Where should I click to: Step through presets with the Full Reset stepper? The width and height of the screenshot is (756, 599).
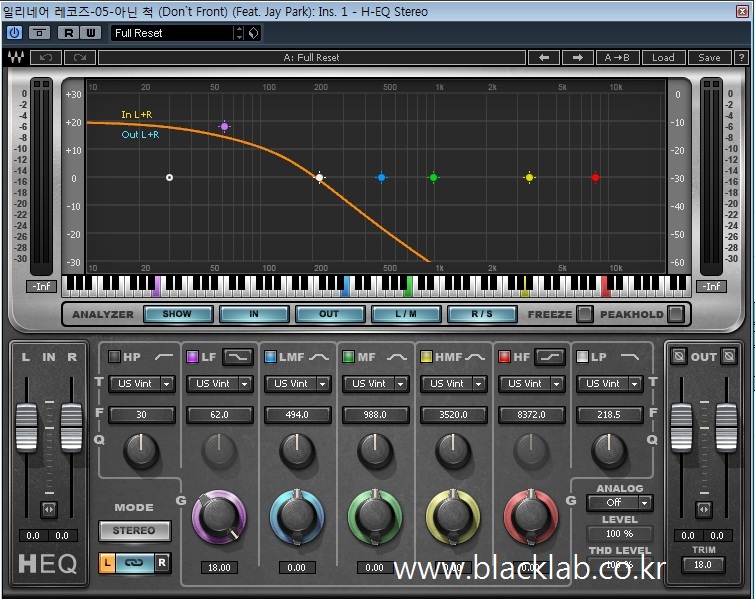(239, 33)
